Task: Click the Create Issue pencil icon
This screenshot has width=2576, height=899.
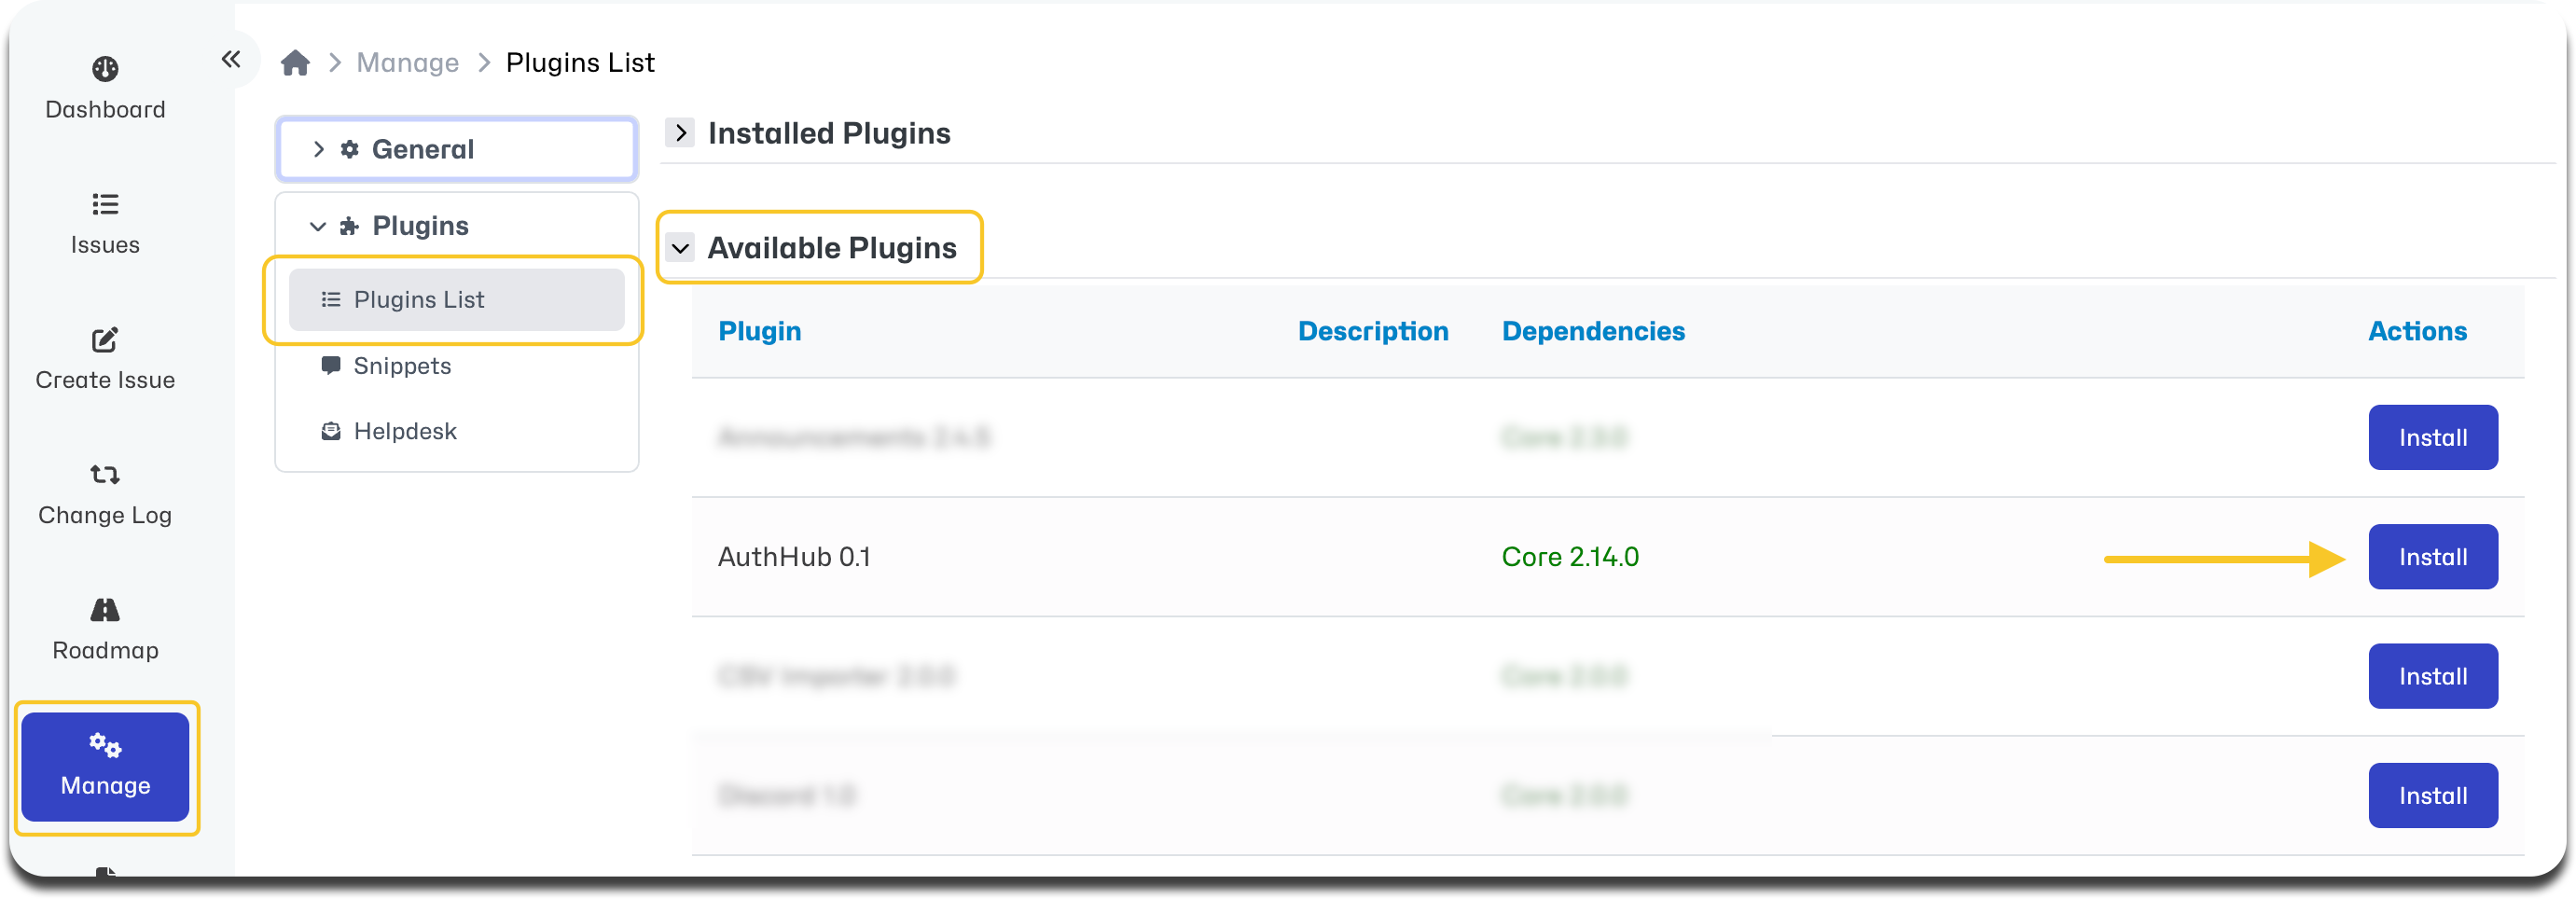Action: [x=105, y=340]
